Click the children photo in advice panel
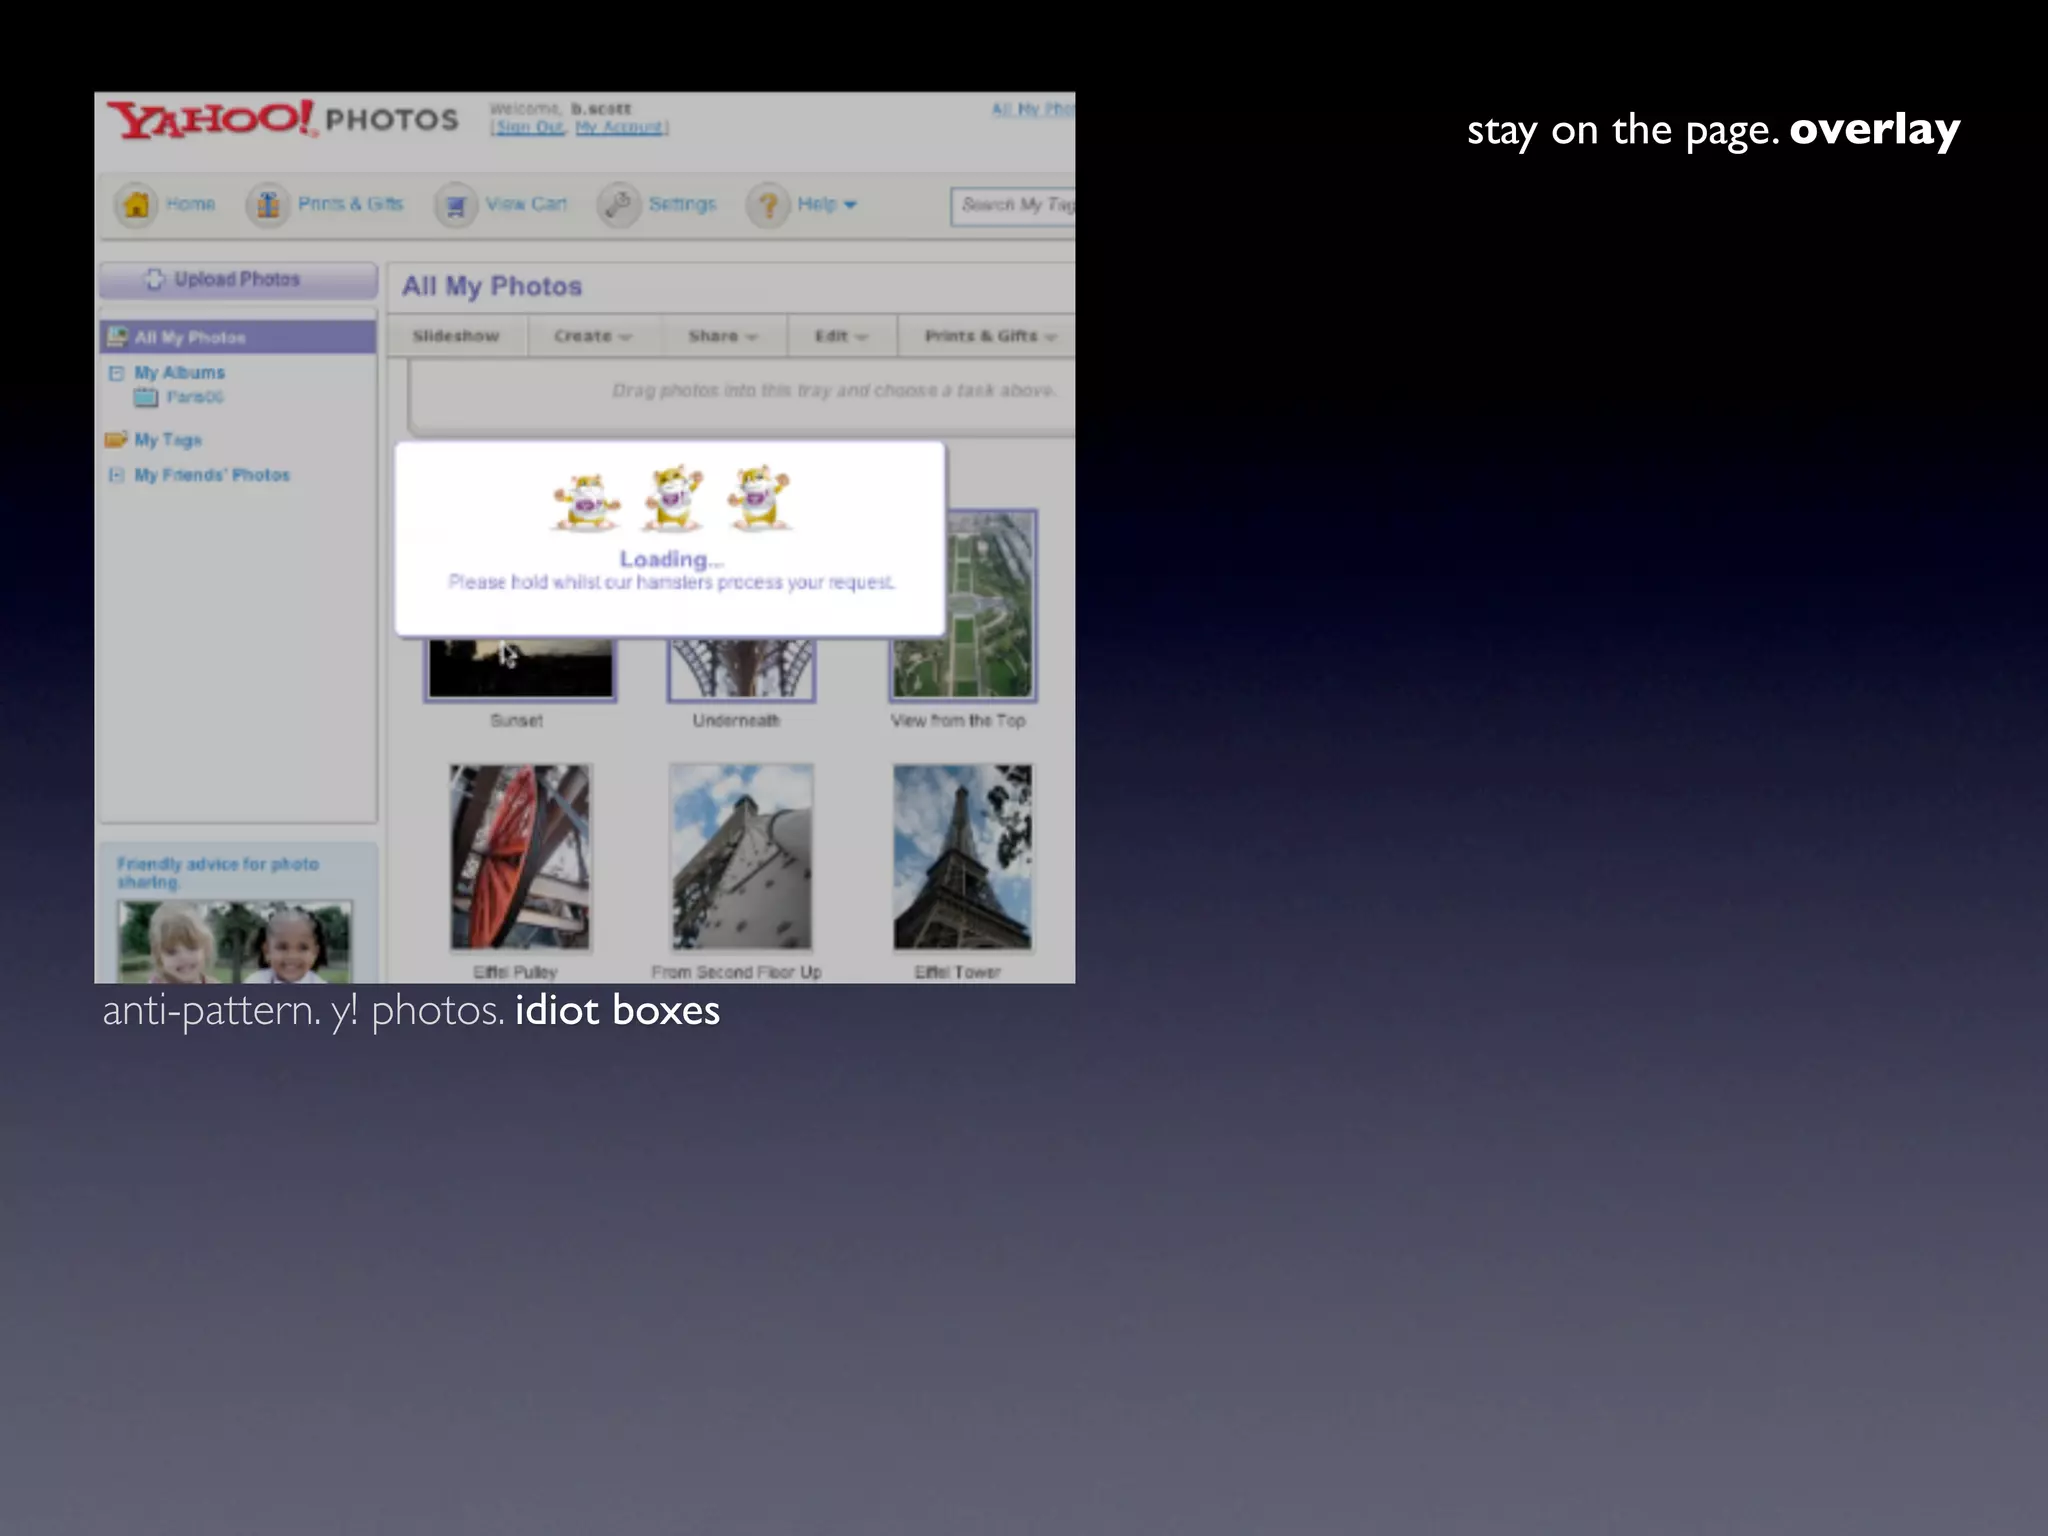 coord(235,941)
